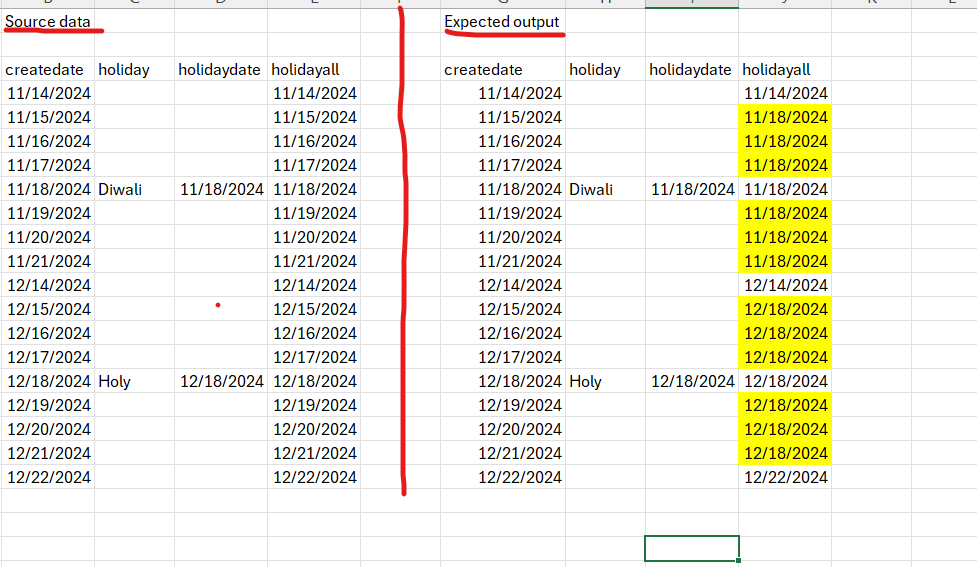Select yellow holidayall cell in Expected output 11/20/2024 row
977x567 pixels.
pyautogui.click(x=785, y=237)
